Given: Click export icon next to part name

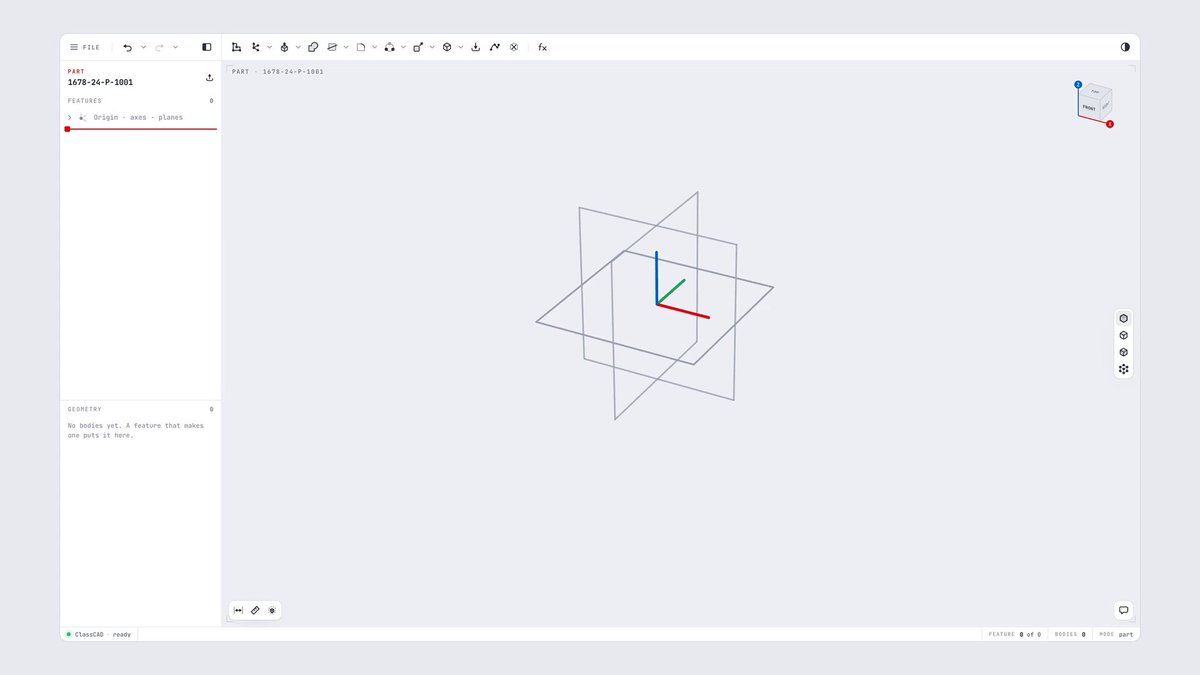Looking at the screenshot, I should coord(209,77).
